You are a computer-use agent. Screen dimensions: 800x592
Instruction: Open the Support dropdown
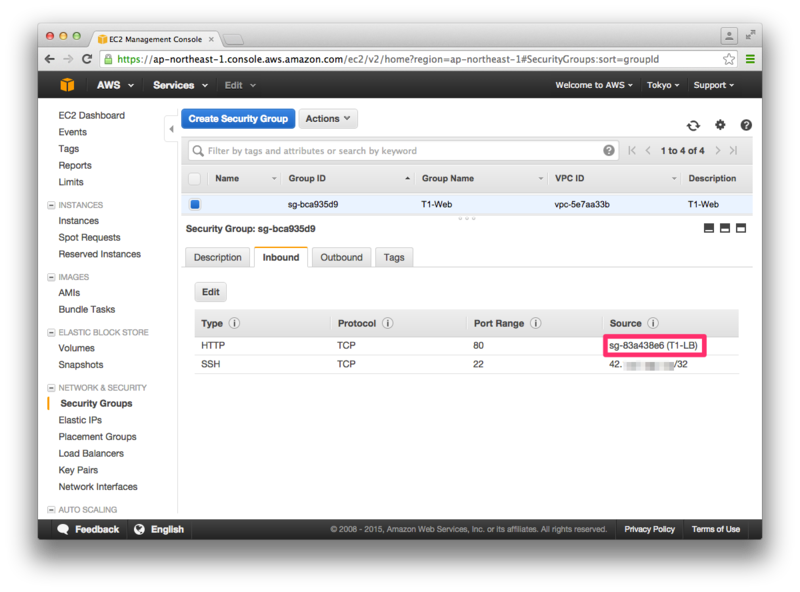(x=713, y=85)
